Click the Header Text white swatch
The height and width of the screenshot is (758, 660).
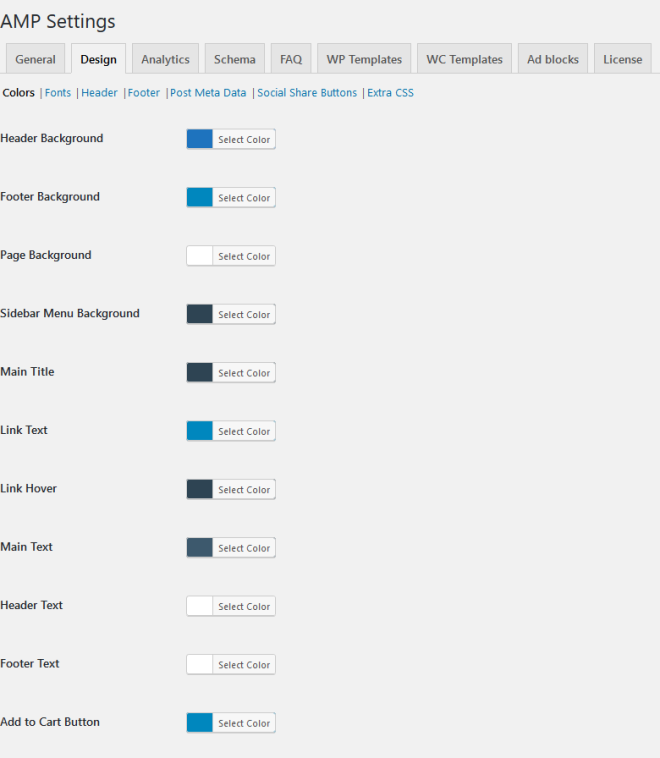200,606
